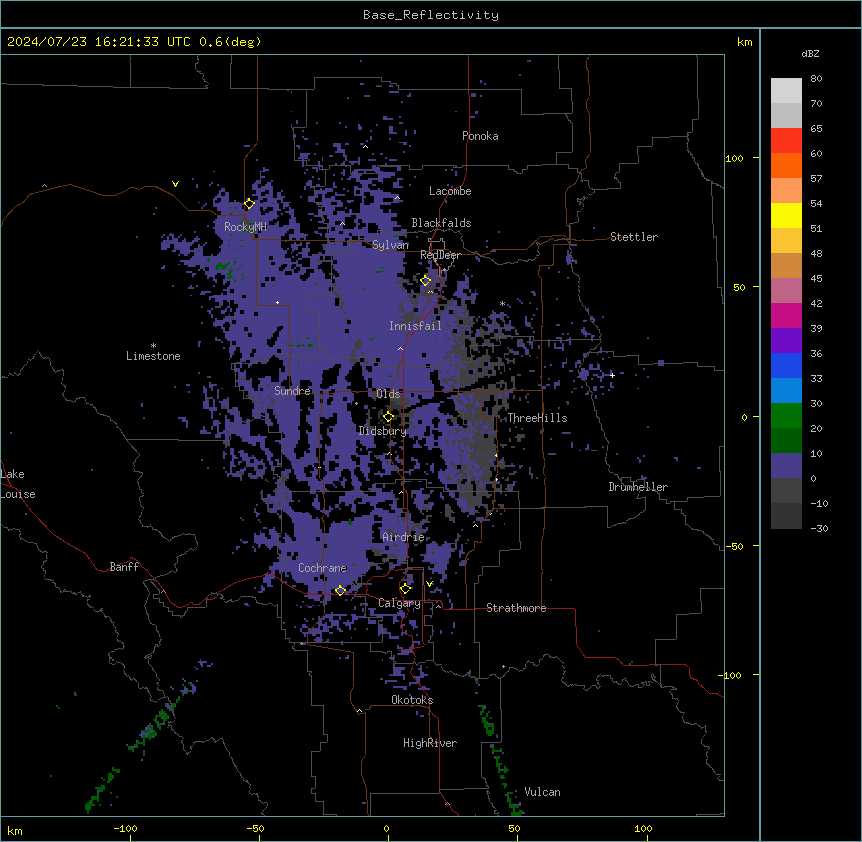The image size is (862, 842).
Task: Click the Cochrane town label
Action: click(x=322, y=568)
